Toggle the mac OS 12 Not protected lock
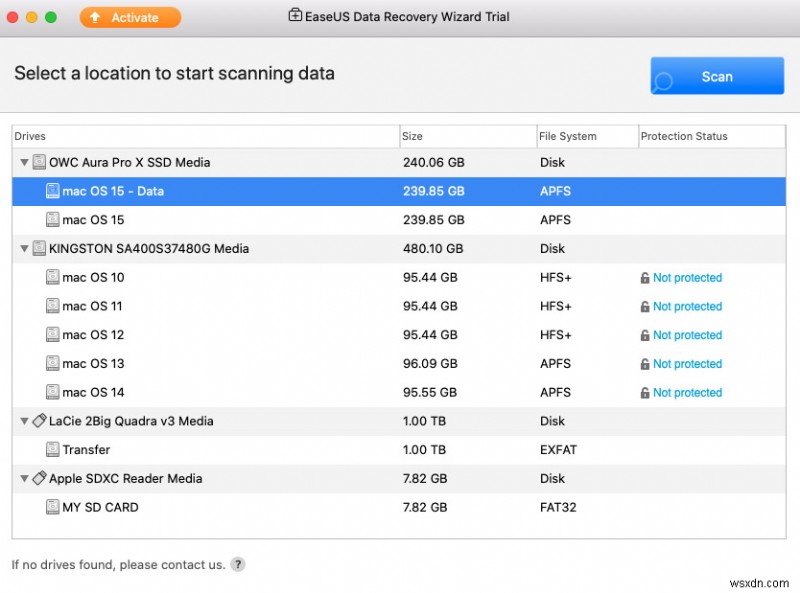Image resolution: width=800 pixels, height=593 pixels. (645, 335)
